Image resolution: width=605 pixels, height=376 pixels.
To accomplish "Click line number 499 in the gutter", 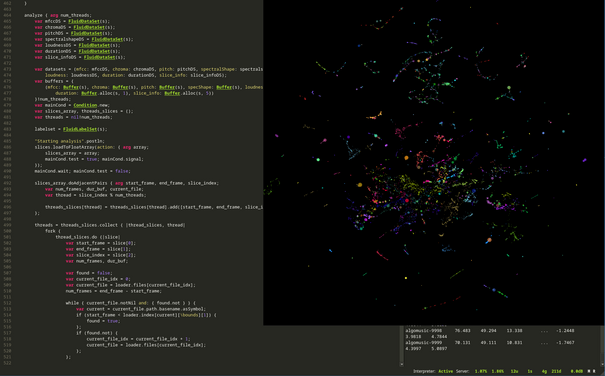I will click(x=7, y=225).
